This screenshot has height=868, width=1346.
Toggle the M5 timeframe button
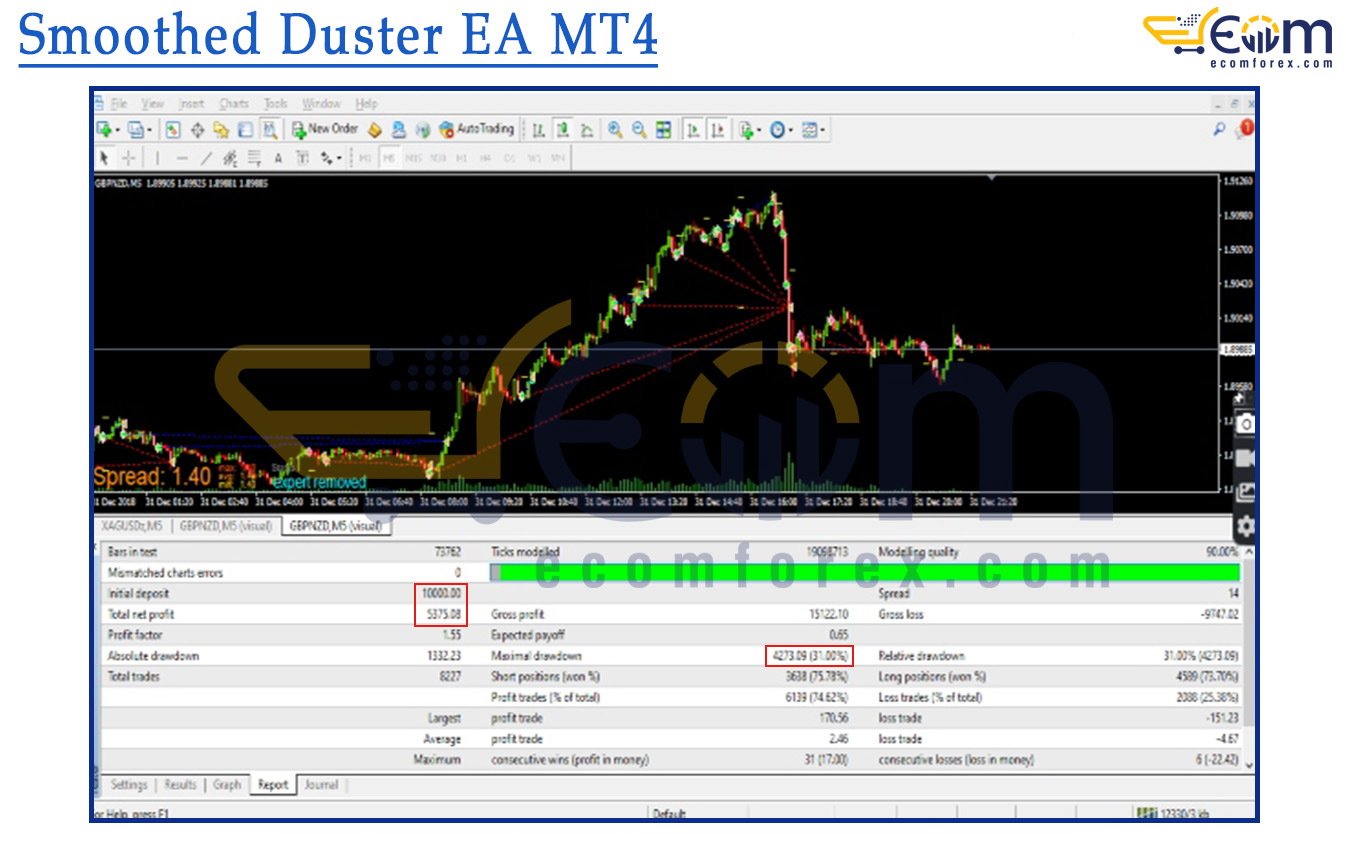pos(388,158)
